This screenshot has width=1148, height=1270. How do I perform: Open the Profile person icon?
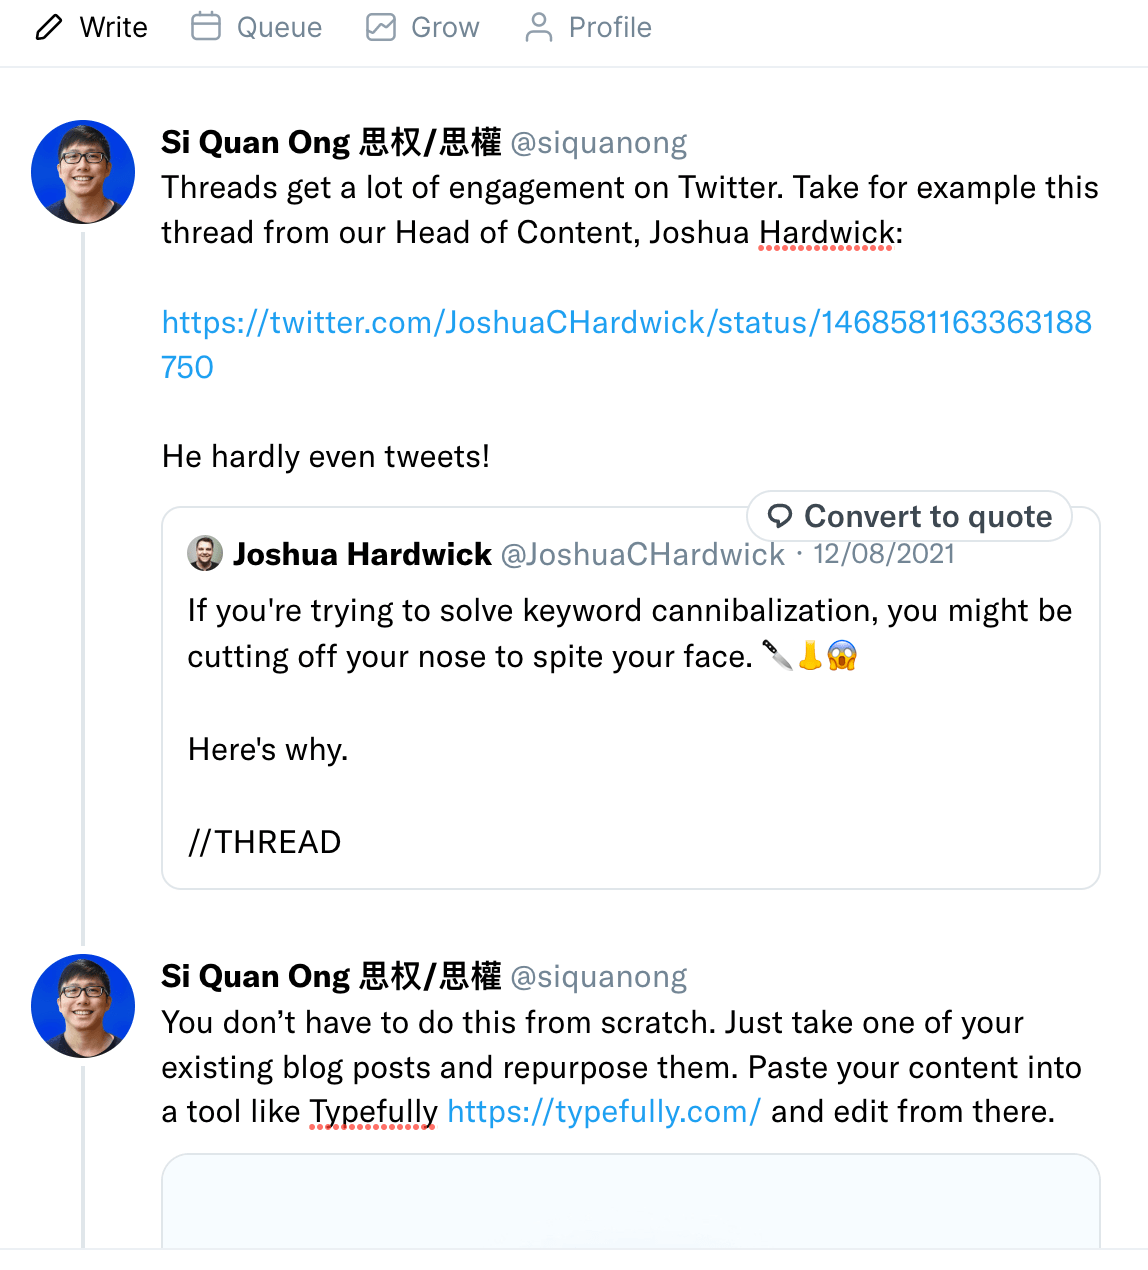[x=538, y=27]
